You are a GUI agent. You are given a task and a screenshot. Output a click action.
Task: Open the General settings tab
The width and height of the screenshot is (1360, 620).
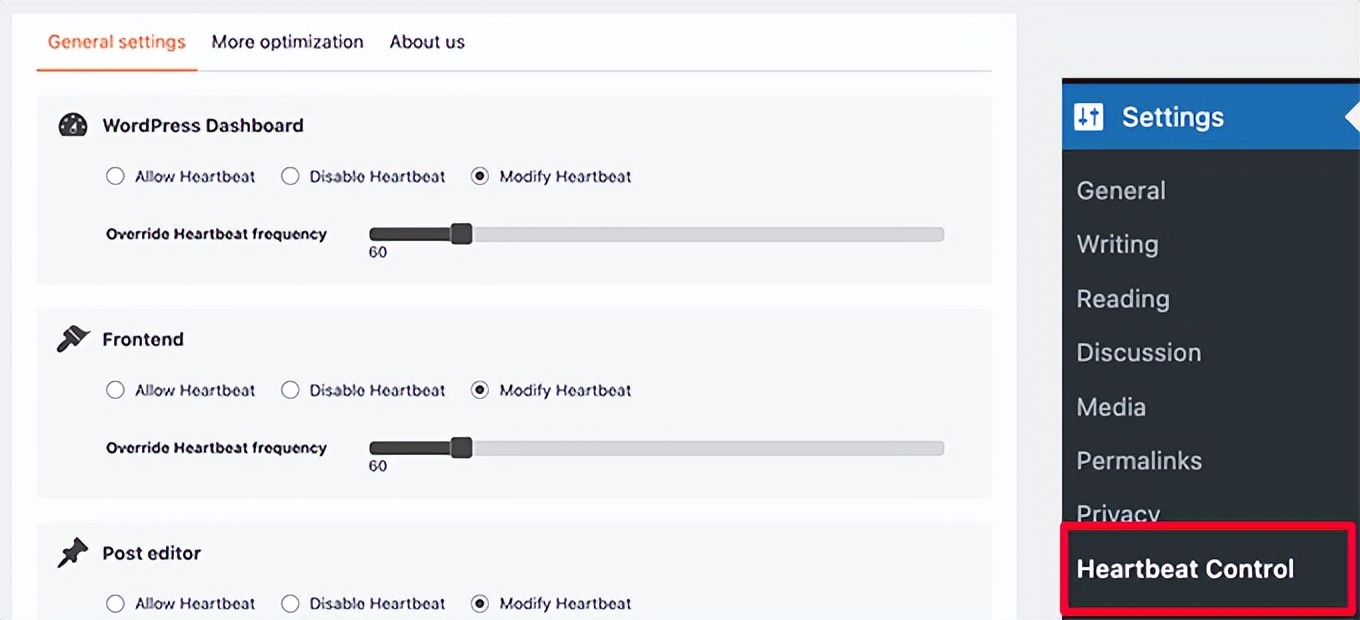(117, 42)
